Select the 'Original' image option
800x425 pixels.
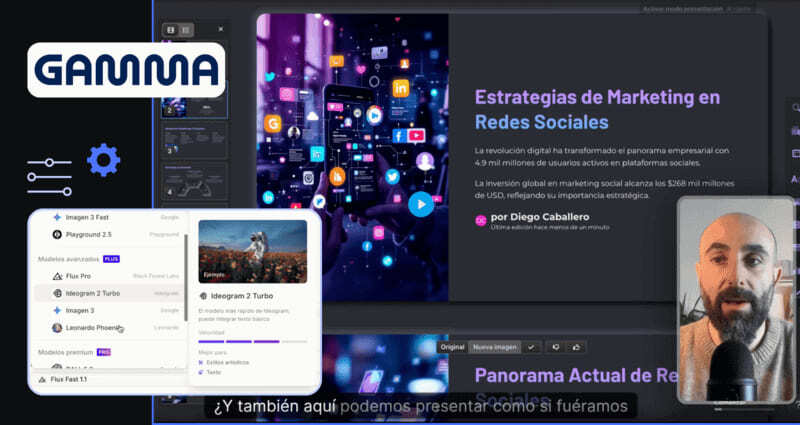coord(453,347)
